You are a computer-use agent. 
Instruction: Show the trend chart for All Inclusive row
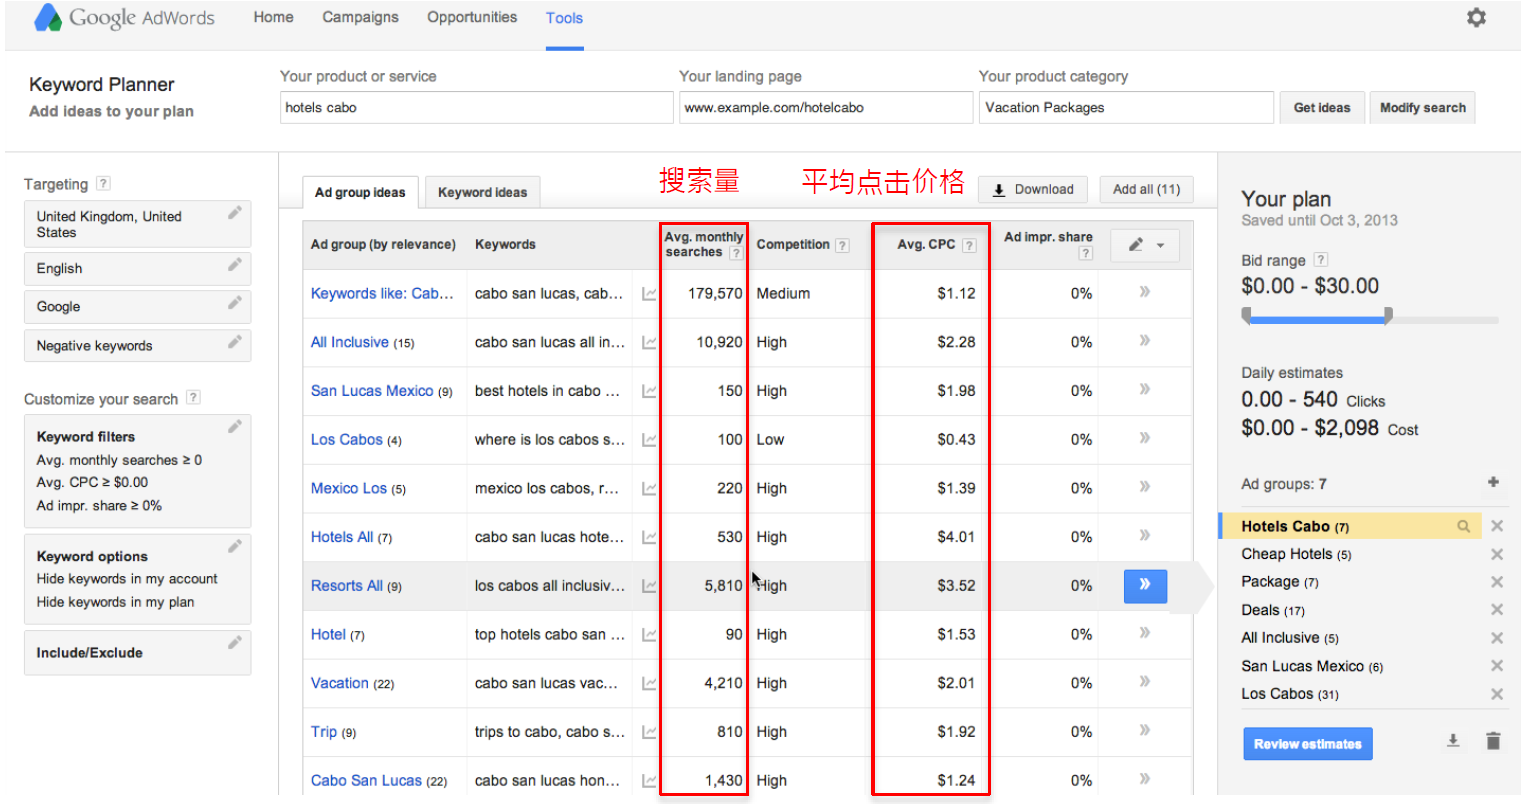[x=649, y=343]
